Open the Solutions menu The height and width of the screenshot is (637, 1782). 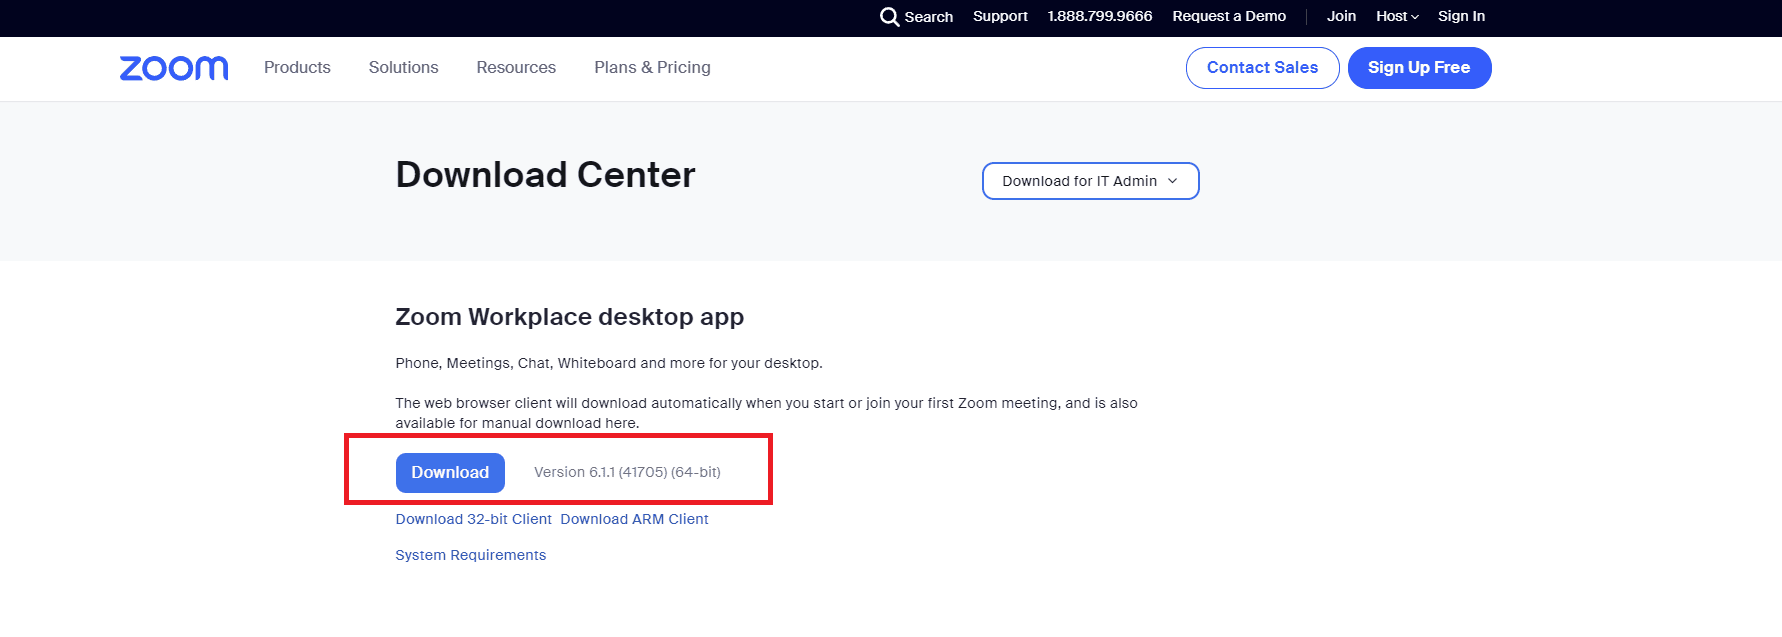[403, 68]
